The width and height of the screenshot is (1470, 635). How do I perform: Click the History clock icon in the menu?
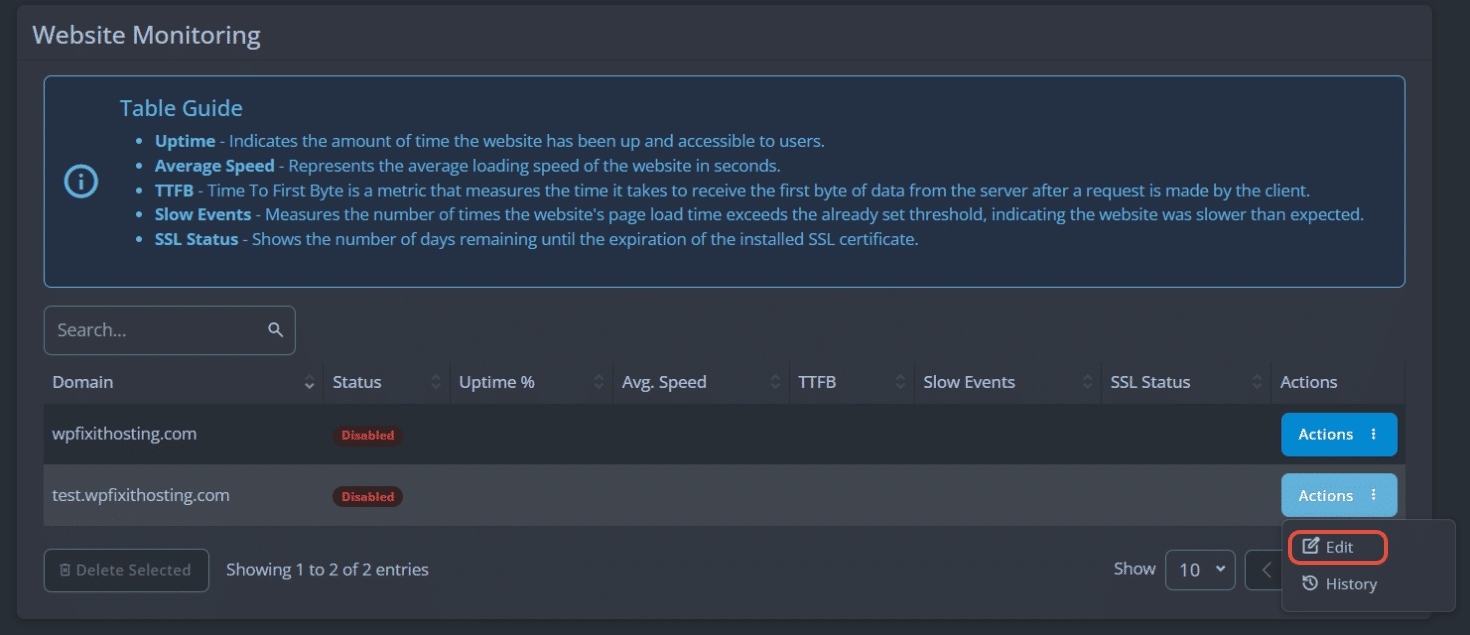(x=1310, y=584)
